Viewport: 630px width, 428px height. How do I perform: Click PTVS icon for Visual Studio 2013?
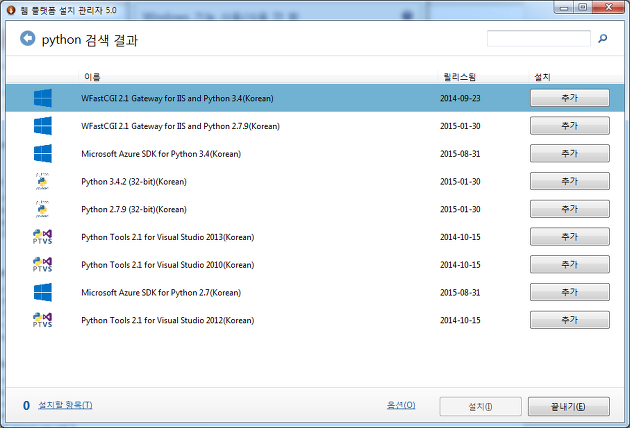[42, 237]
